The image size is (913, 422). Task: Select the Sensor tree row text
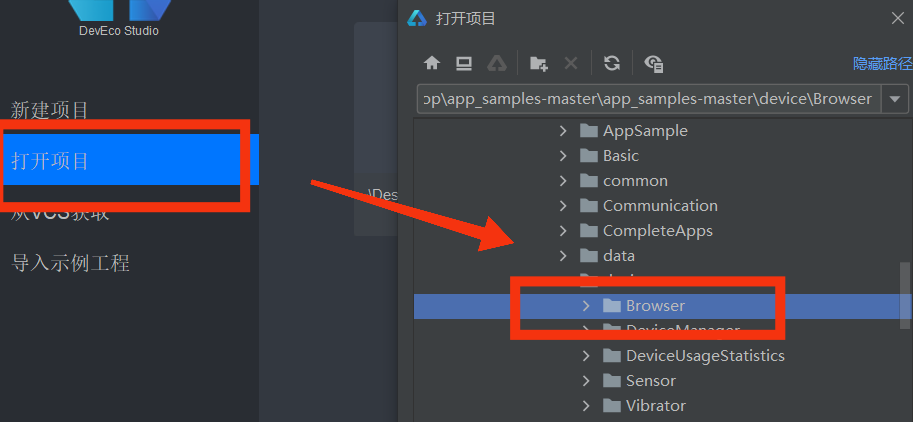tap(651, 381)
